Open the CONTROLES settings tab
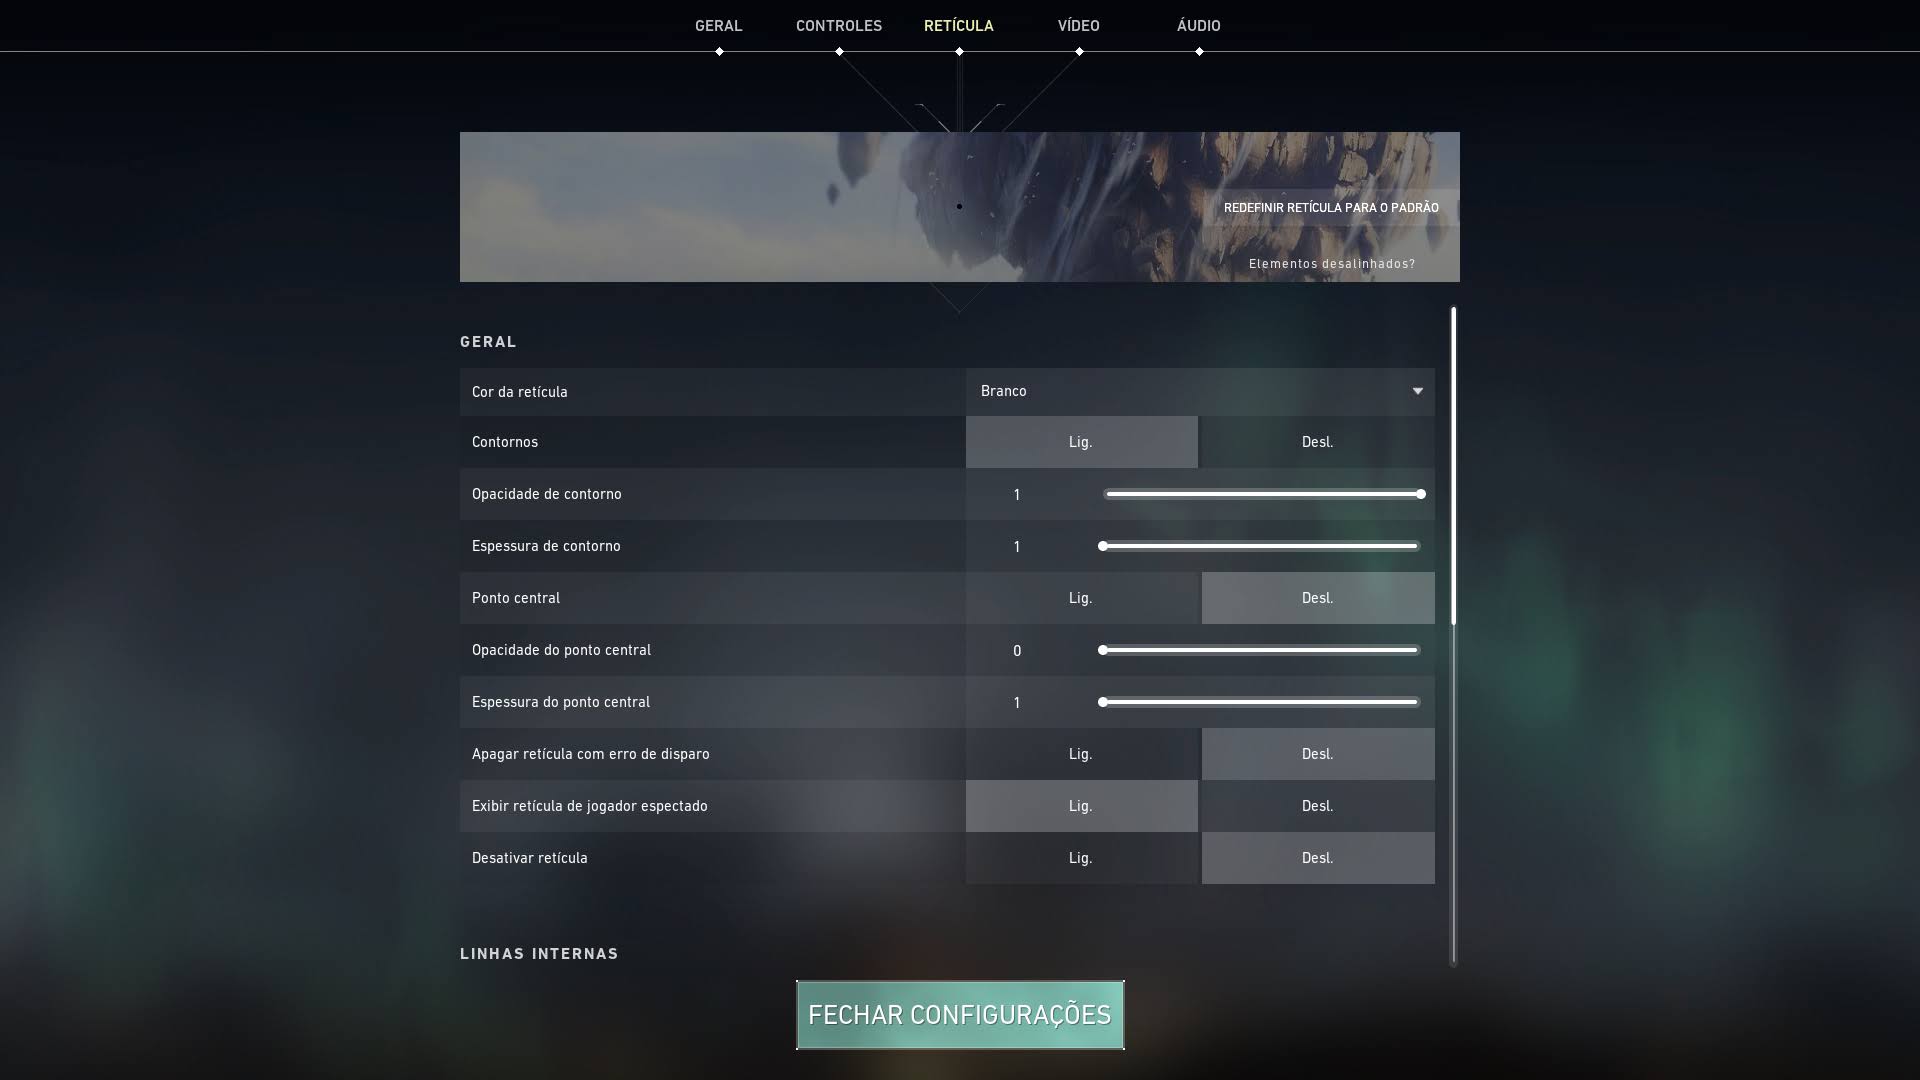Image resolution: width=1920 pixels, height=1080 pixels. [x=838, y=25]
